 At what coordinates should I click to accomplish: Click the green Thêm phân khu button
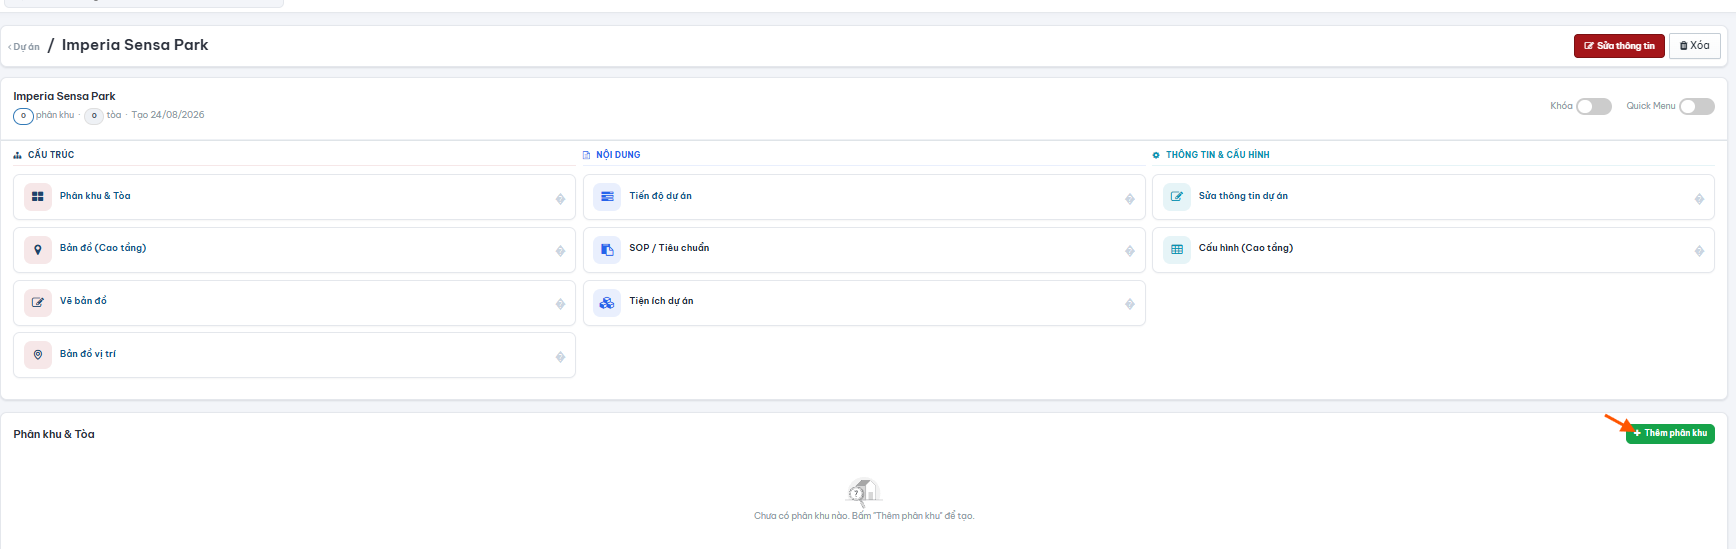(x=1670, y=433)
